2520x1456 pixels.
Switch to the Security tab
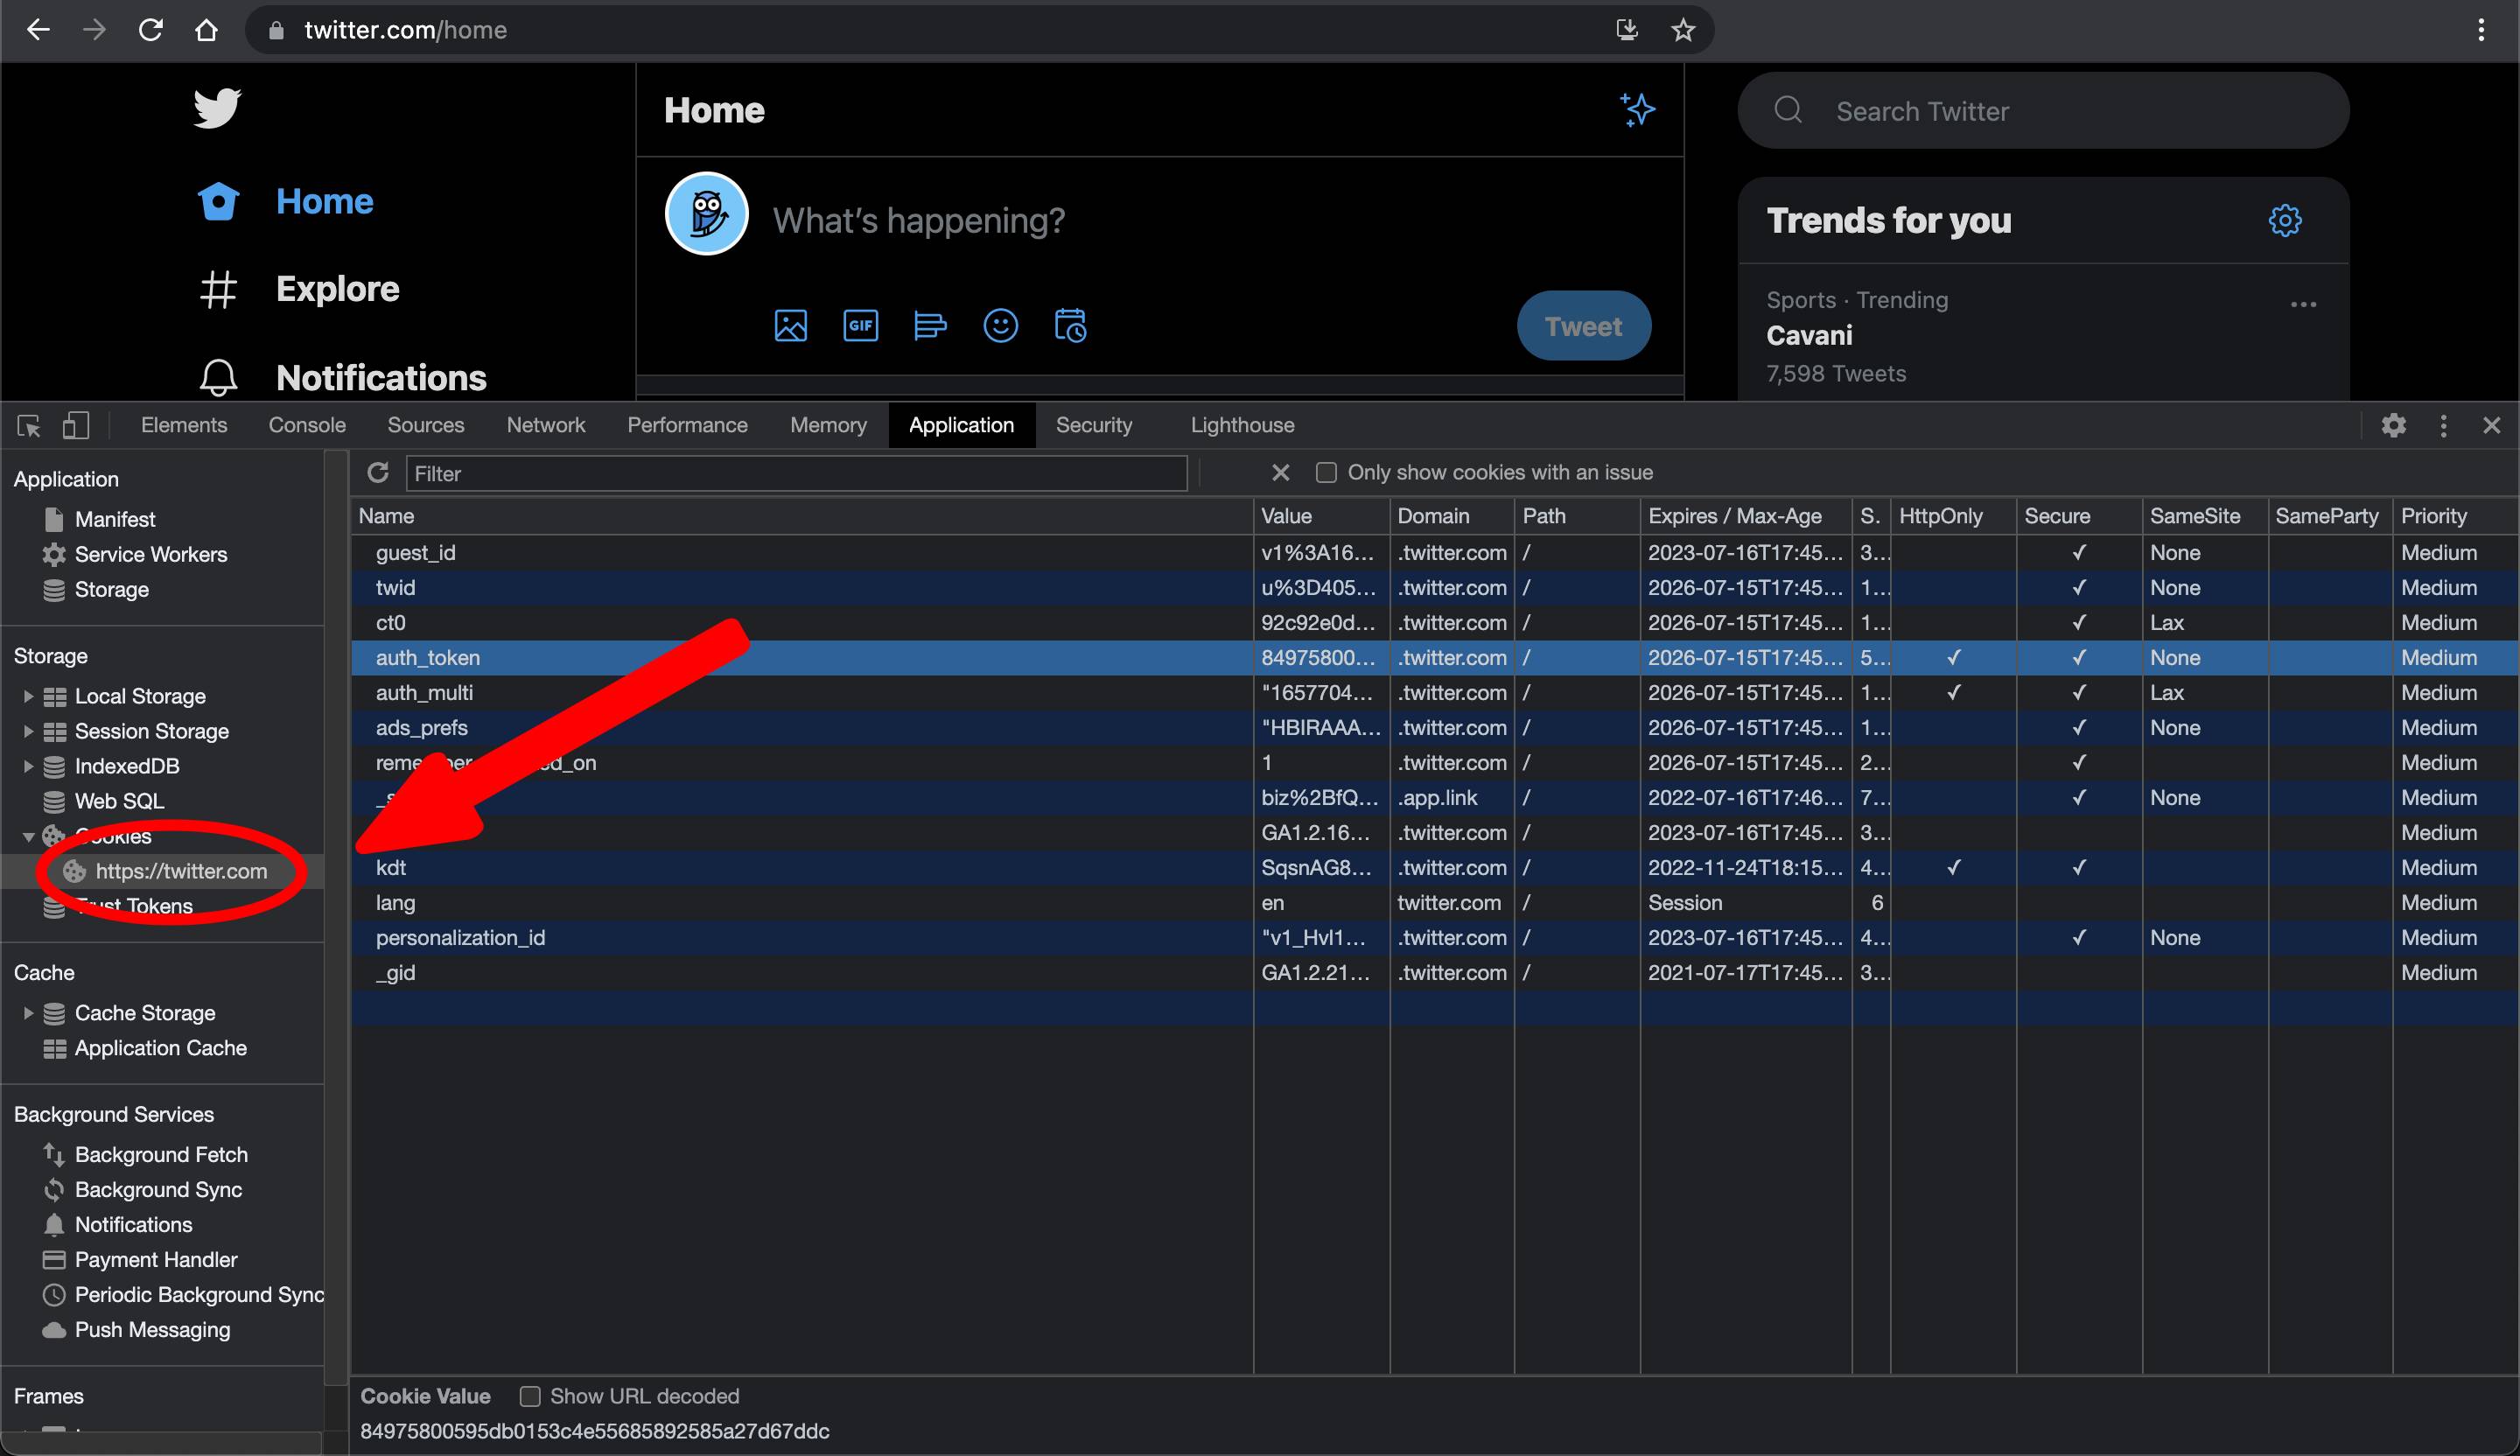(x=1094, y=425)
